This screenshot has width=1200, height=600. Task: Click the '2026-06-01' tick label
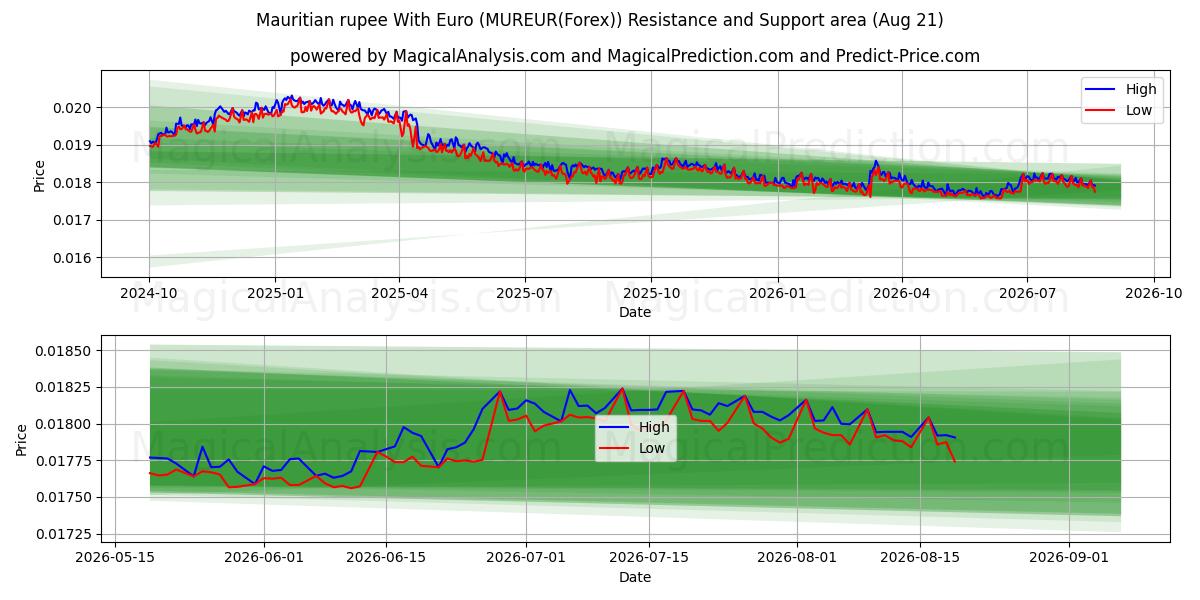pyautogui.click(x=265, y=558)
